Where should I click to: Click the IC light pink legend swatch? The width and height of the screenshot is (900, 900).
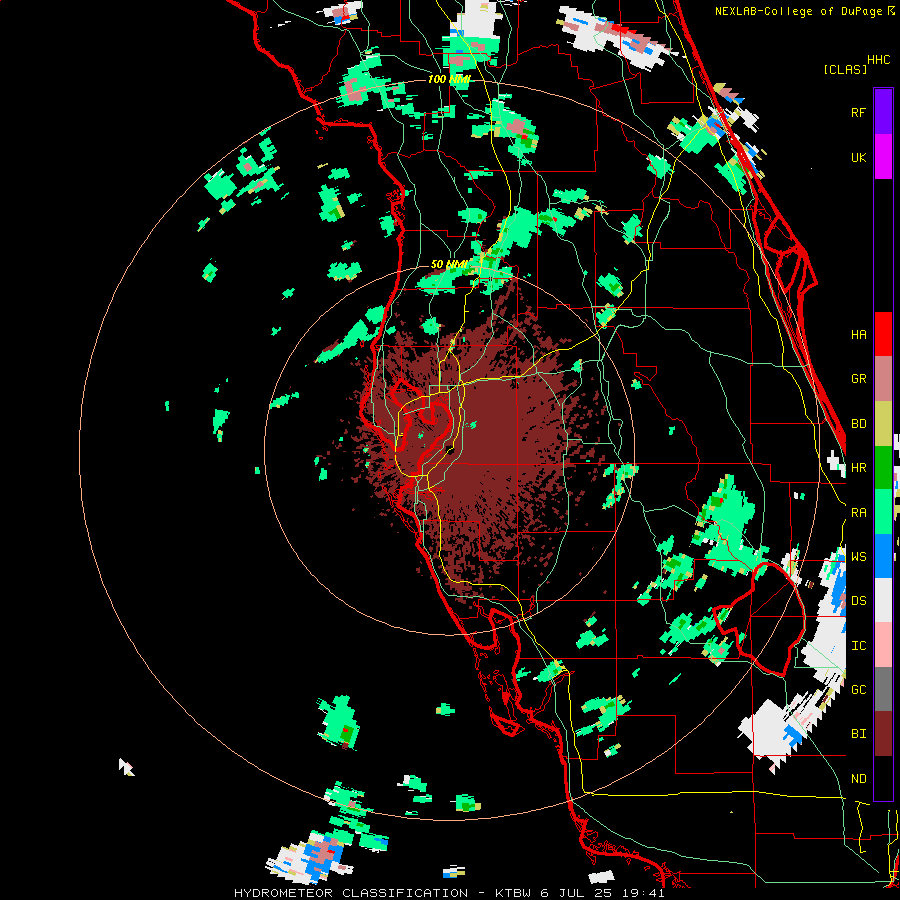883,645
